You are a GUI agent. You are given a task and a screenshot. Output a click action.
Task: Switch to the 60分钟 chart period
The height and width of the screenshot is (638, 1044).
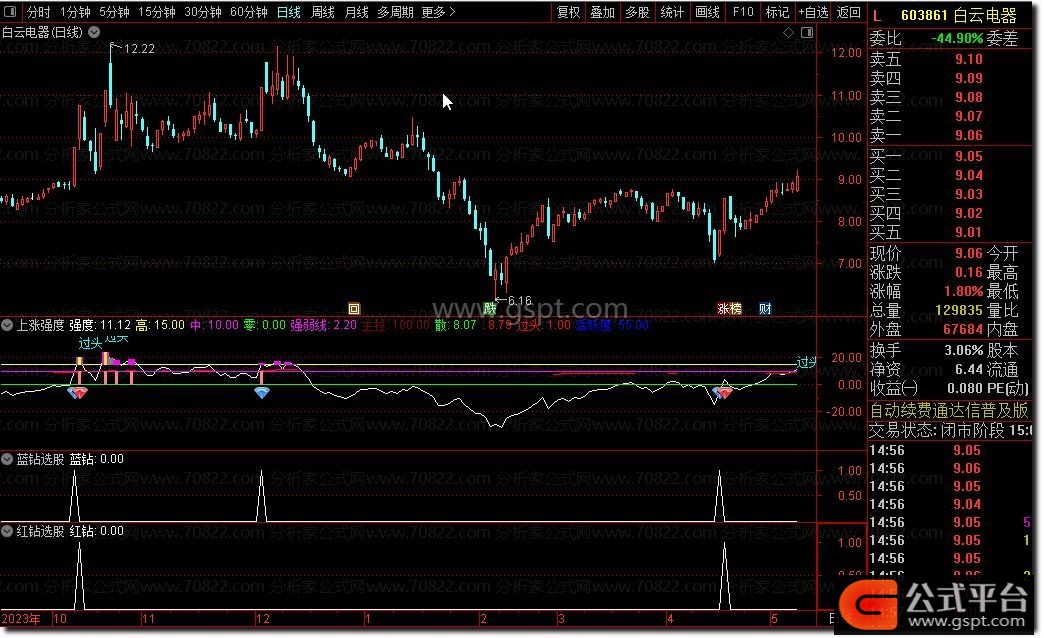pos(249,12)
